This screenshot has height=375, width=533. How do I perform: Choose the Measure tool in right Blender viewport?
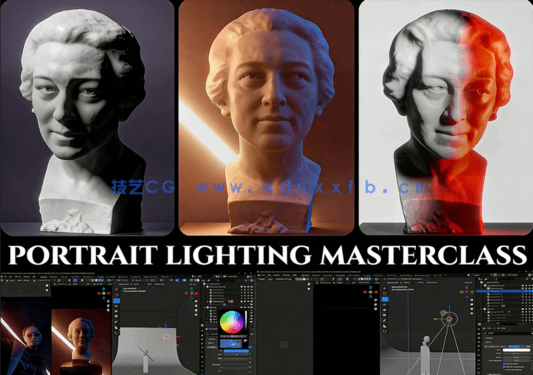click(384, 326)
